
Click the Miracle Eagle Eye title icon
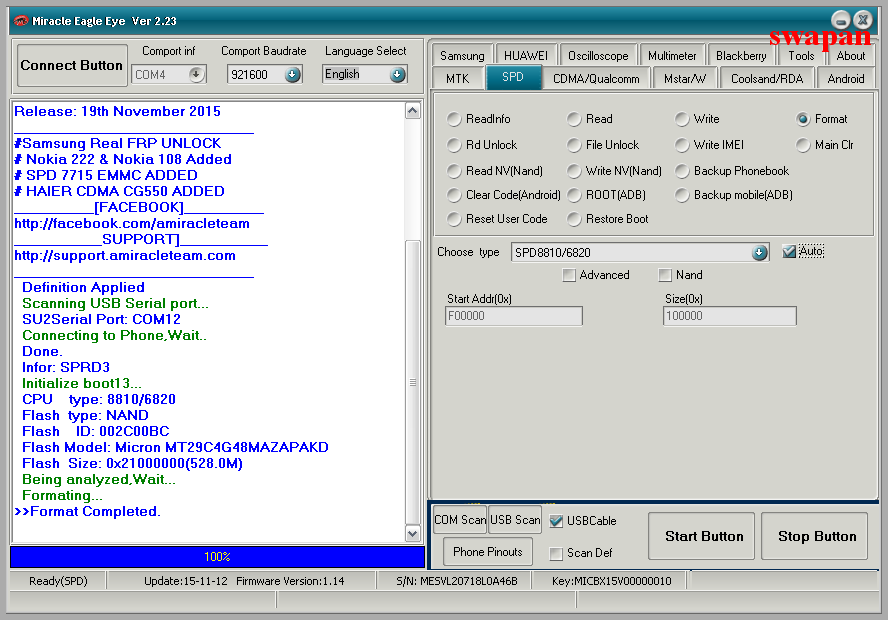click(x=21, y=21)
